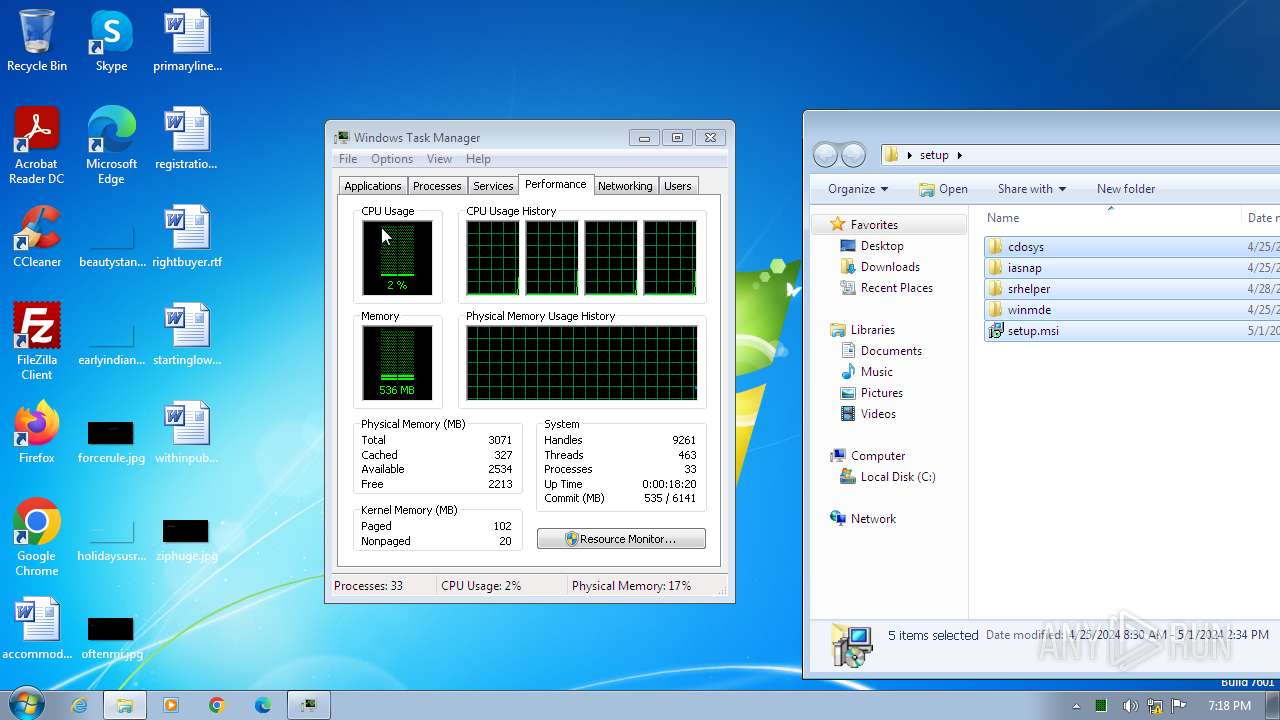Expand the breadcrumb arrow after setup
1280x720 pixels.
pyautogui.click(x=960, y=155)
